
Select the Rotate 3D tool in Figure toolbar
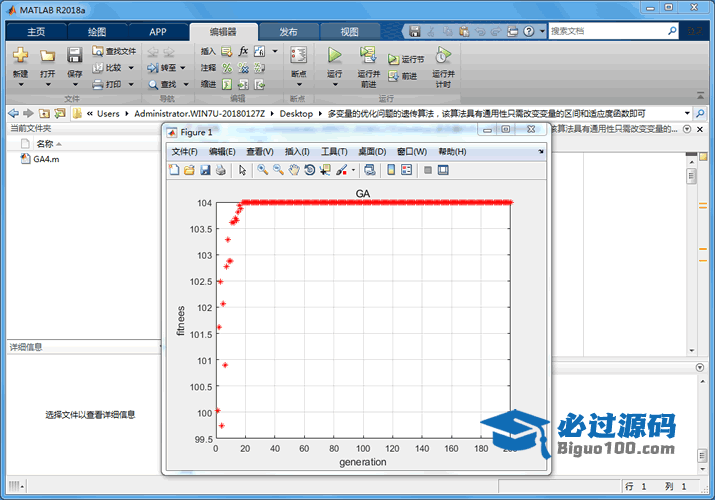pos(310,170)
